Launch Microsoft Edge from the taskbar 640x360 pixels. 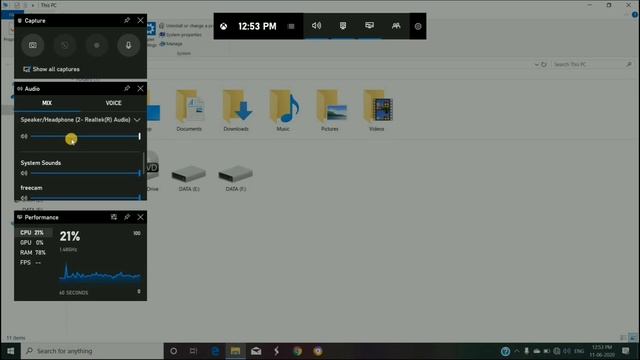(x=215, y=351)
